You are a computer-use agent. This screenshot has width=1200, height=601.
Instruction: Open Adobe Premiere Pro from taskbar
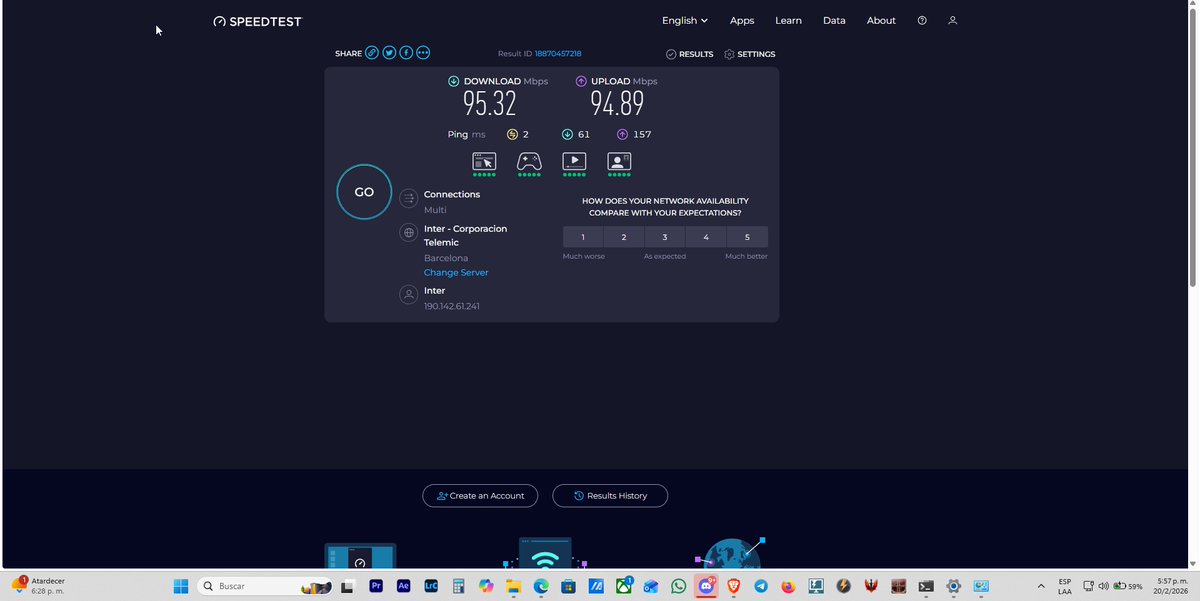[377, 586]
